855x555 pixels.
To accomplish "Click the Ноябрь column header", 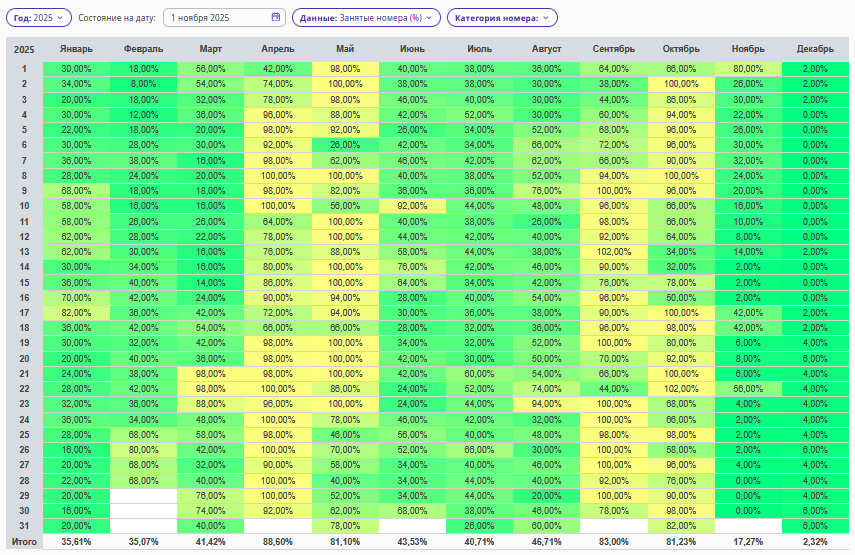I will (748, 49).
